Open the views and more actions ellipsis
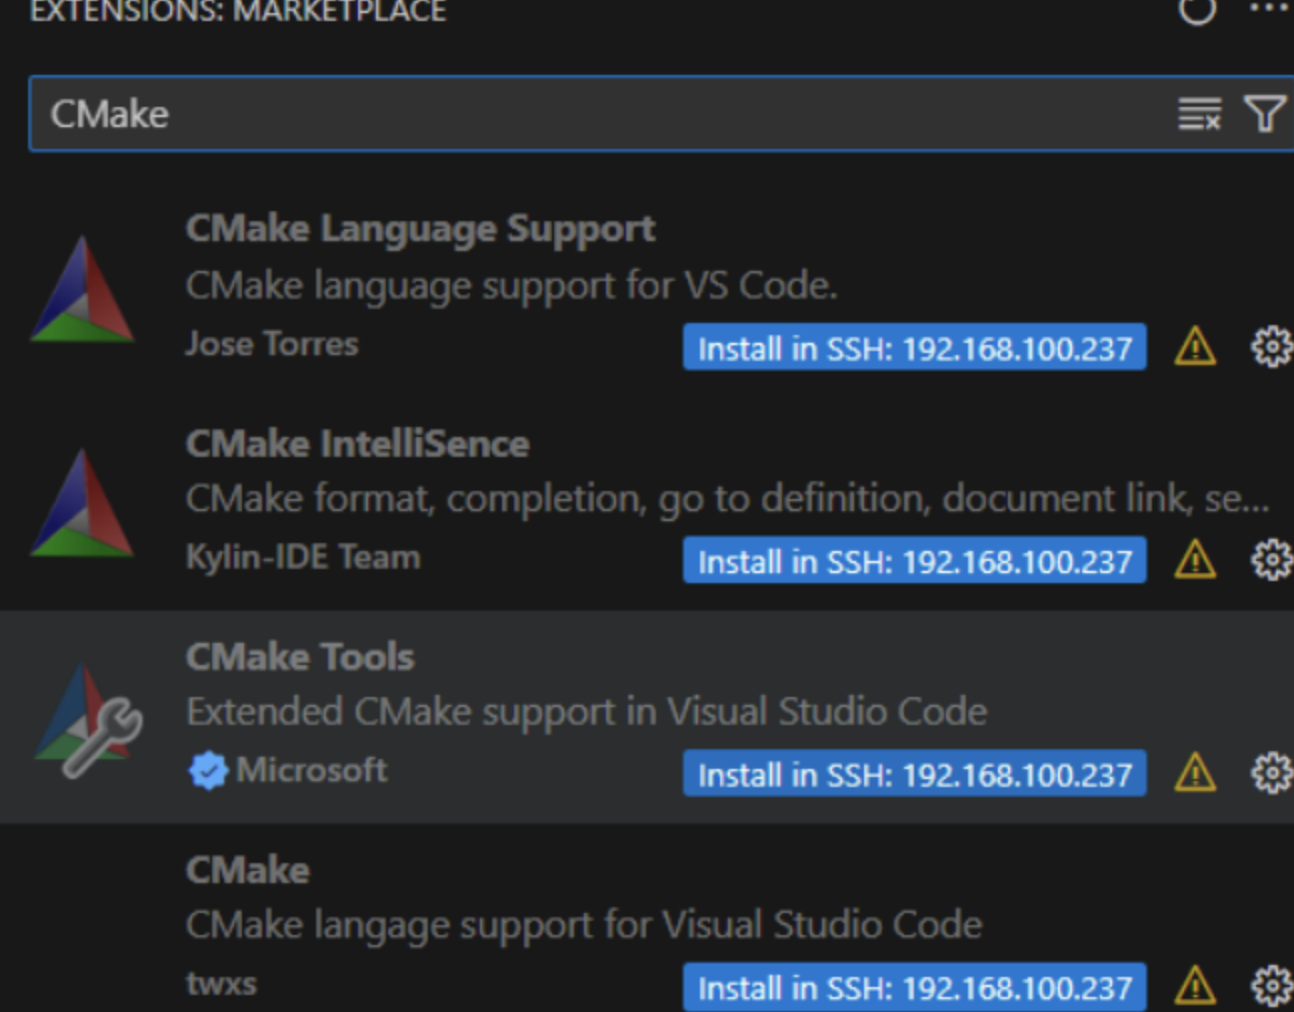Screen dimensions: 1294x1012 [1269, 9]
